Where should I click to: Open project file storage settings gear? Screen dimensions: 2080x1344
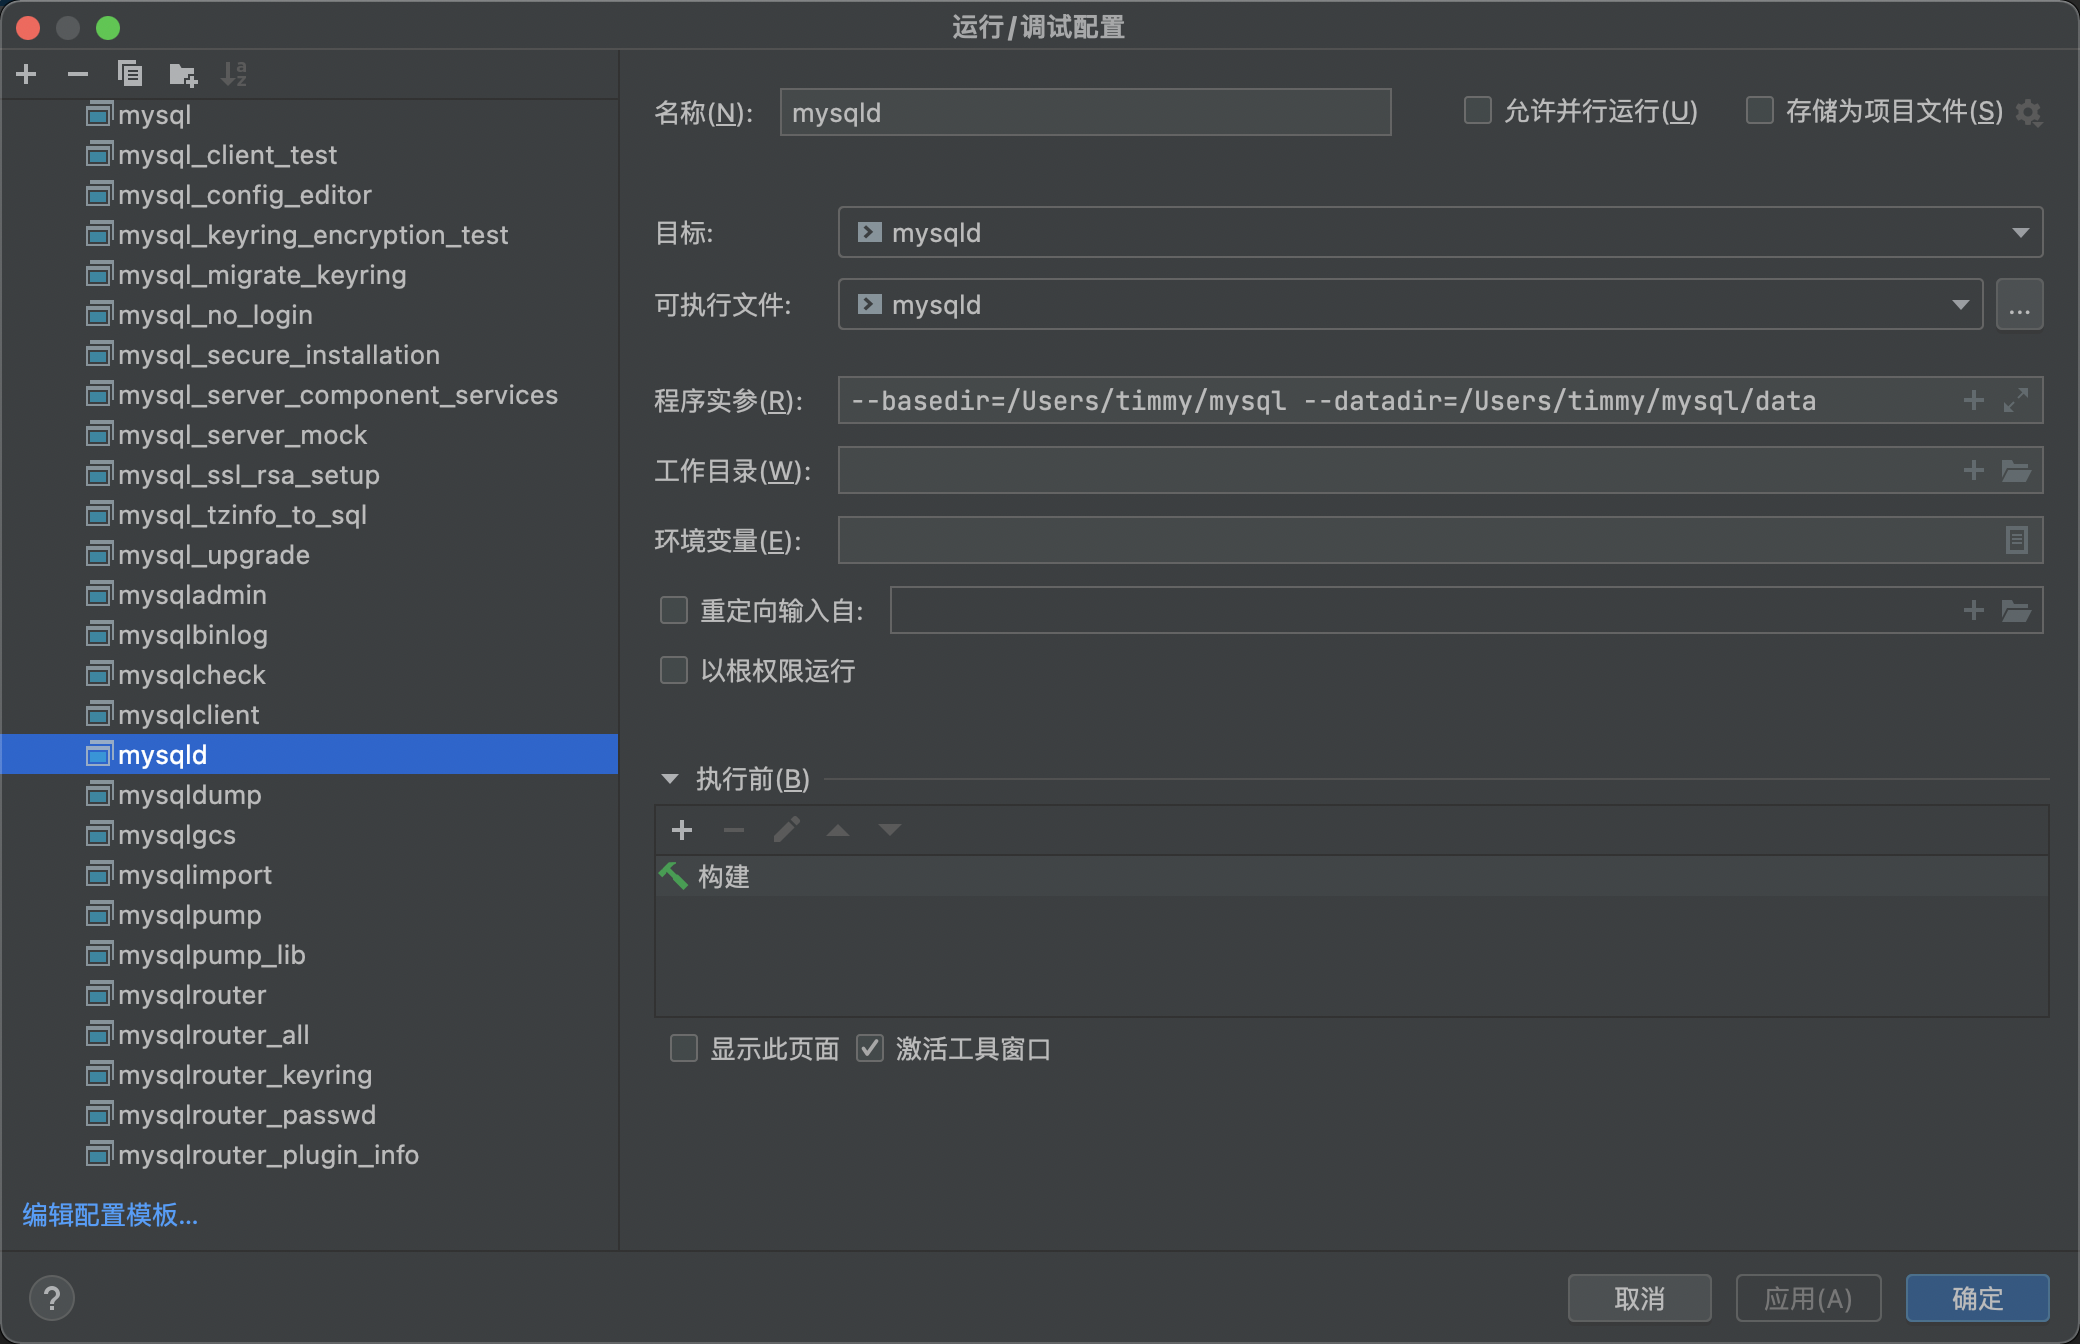(x=2028, y=112)
